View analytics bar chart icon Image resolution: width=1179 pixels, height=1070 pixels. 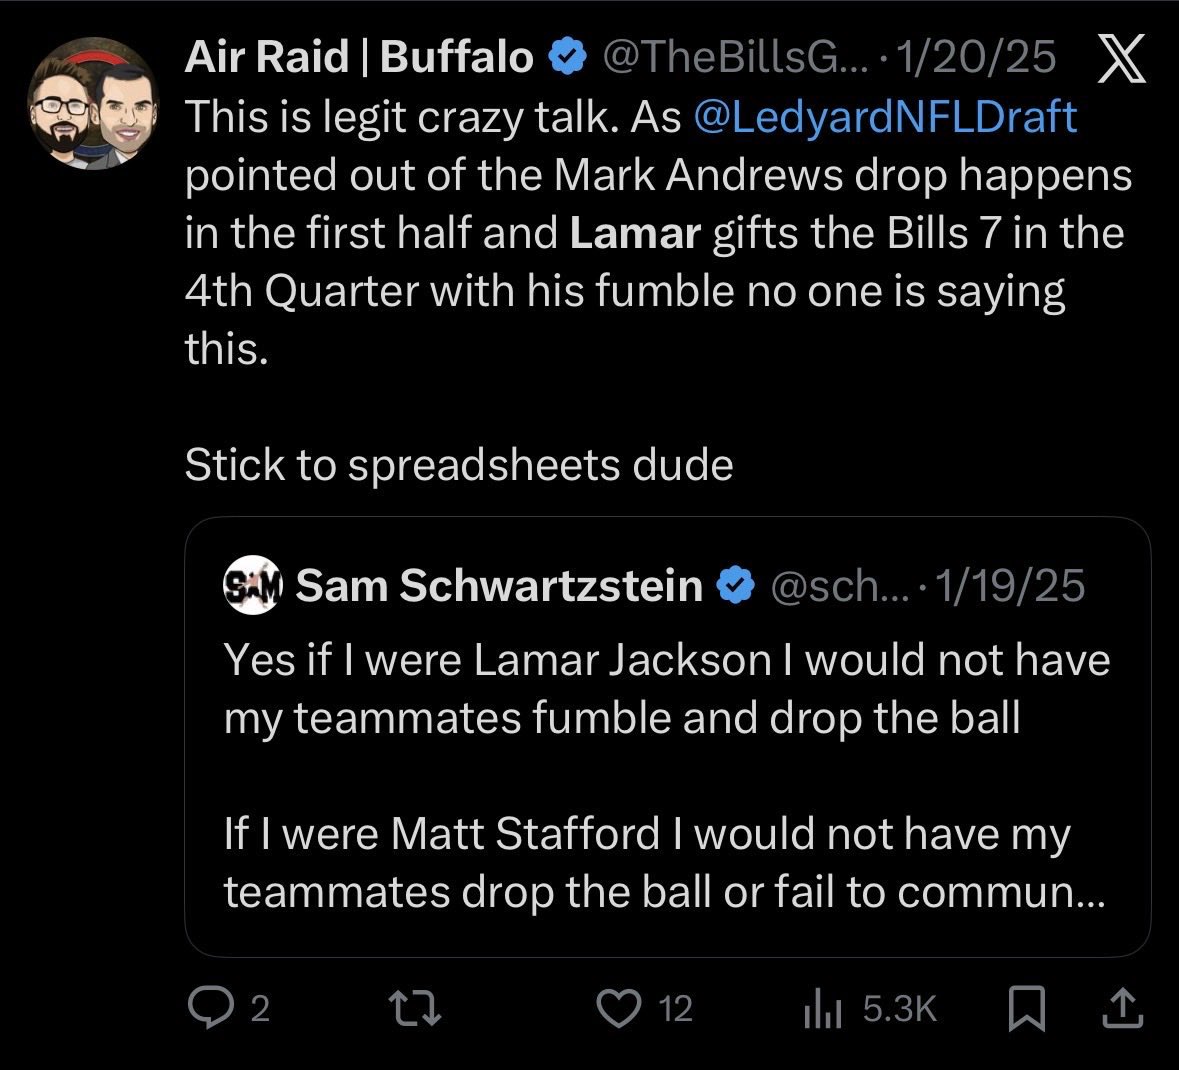pos(820,1009)
